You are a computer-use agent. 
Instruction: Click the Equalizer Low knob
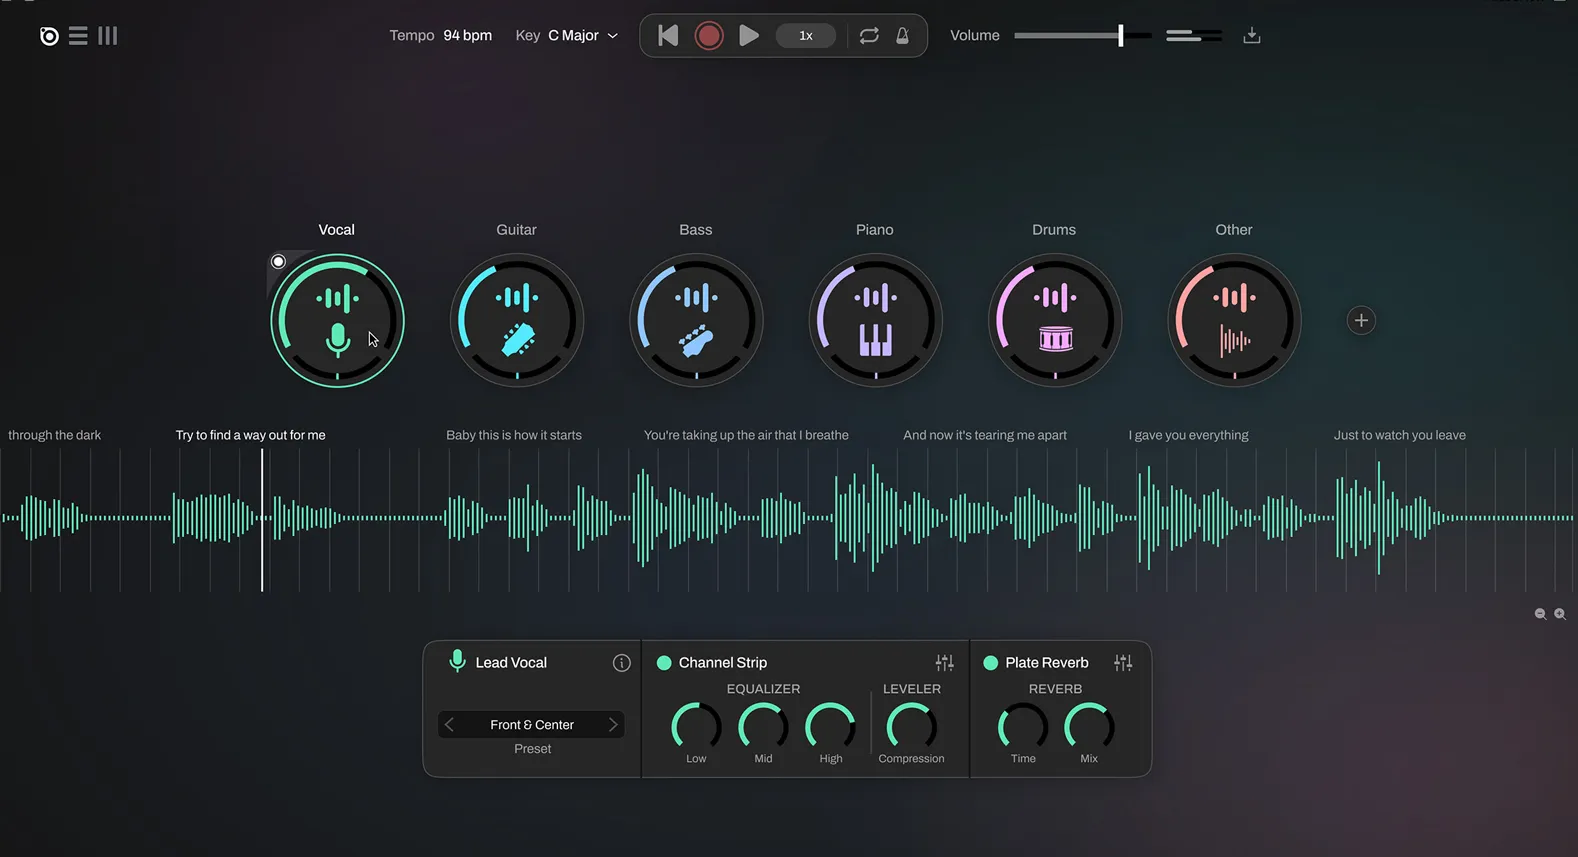(x=696, y=727)
